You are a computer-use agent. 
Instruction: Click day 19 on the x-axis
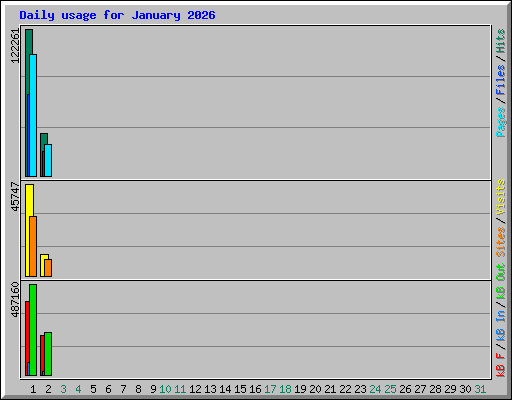click(300, 389)
